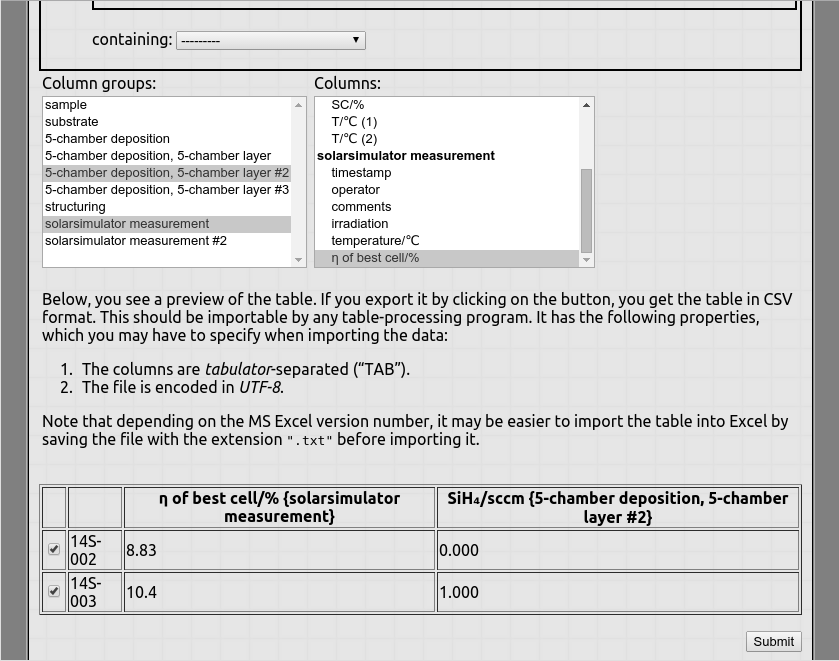Select 'temperature/°C' column
This screenshot has height=661, width=839.
pyautogui.click(x=447, y=241)
